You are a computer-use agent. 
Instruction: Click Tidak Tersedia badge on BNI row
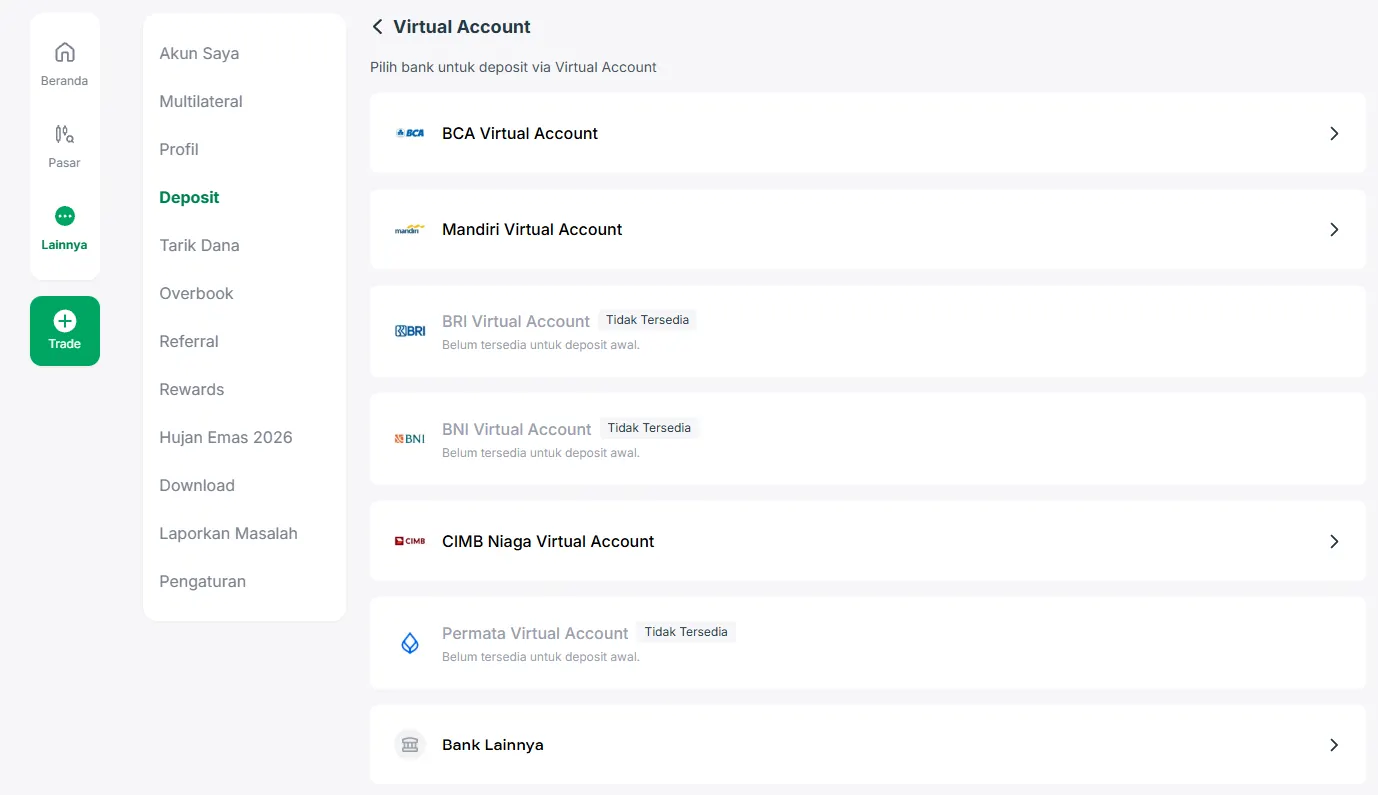point(649,428)
